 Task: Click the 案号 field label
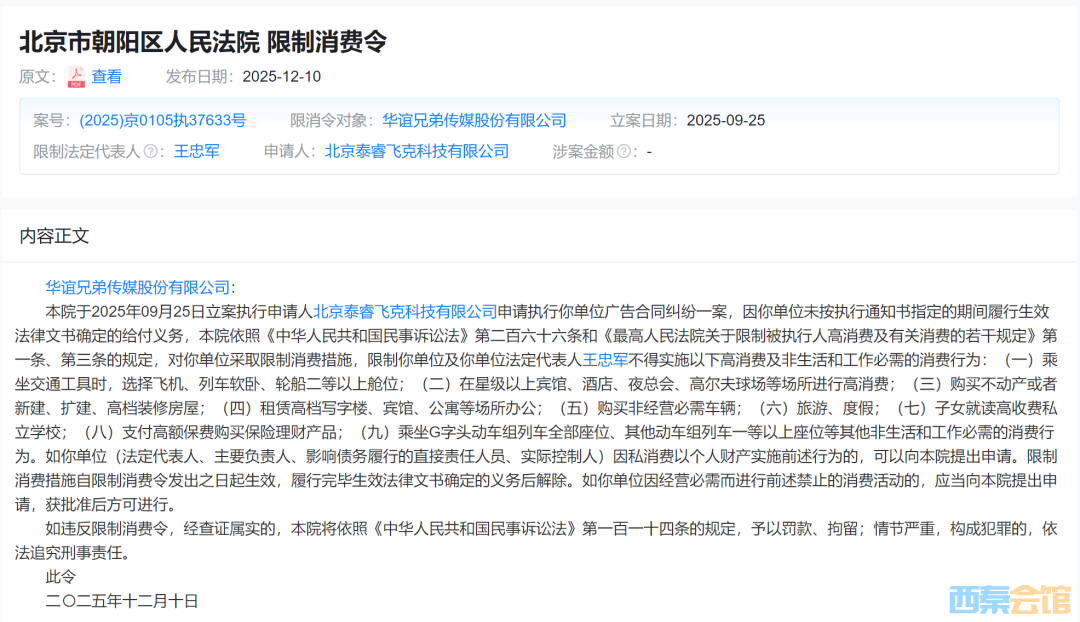click(x=51, y=120)
